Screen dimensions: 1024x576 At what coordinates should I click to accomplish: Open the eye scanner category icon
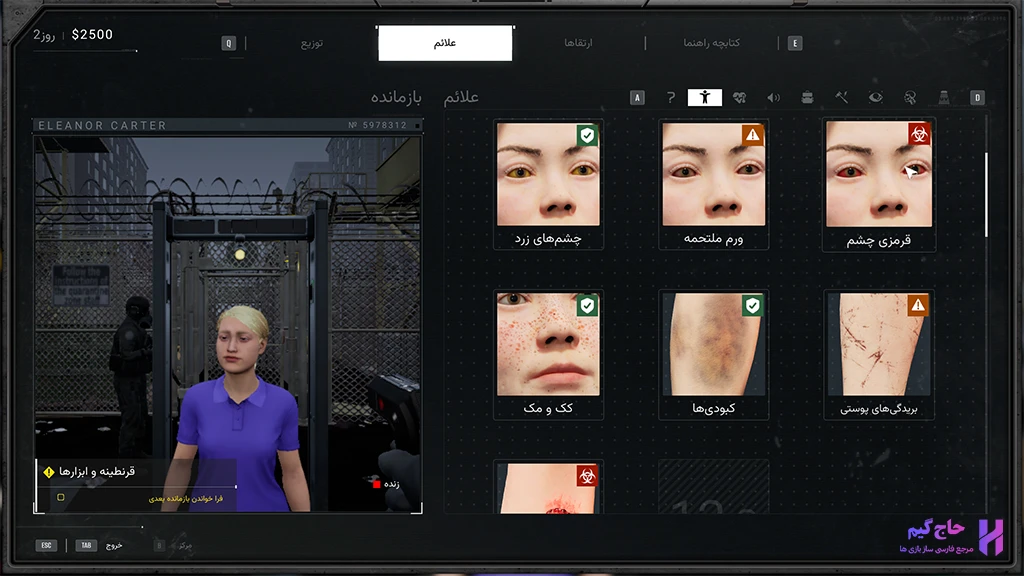pos(876,97)
